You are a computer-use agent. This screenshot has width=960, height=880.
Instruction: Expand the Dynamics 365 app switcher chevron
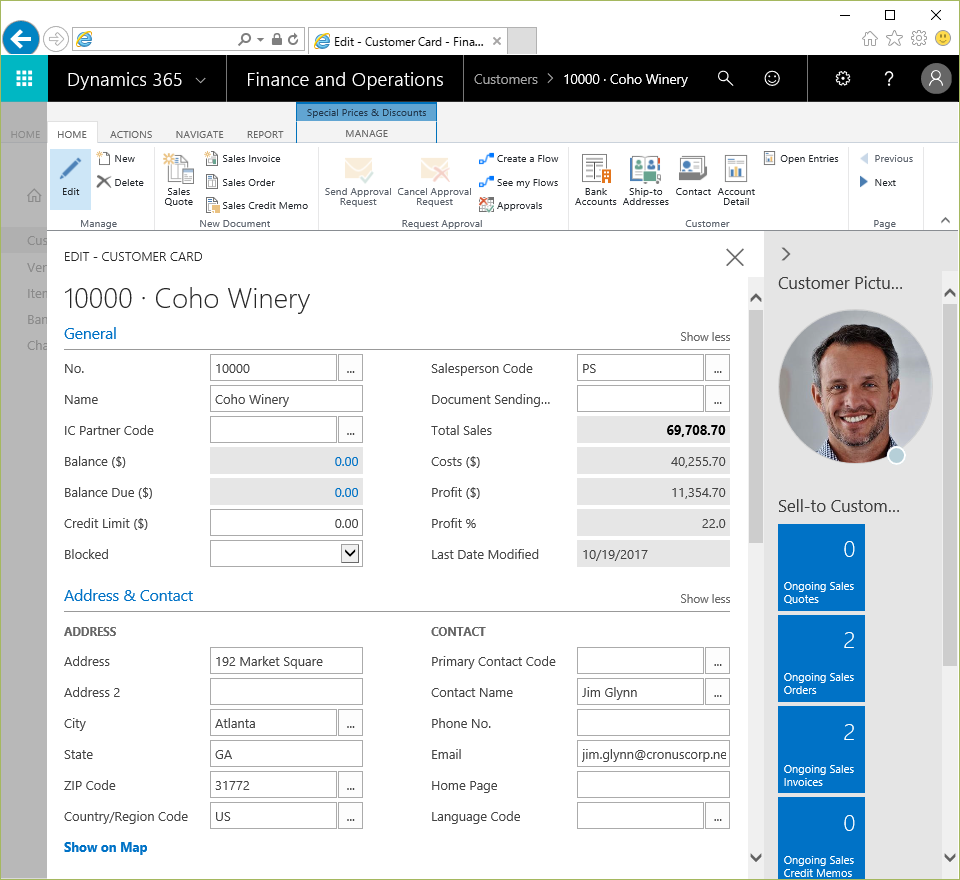point(200,80)
